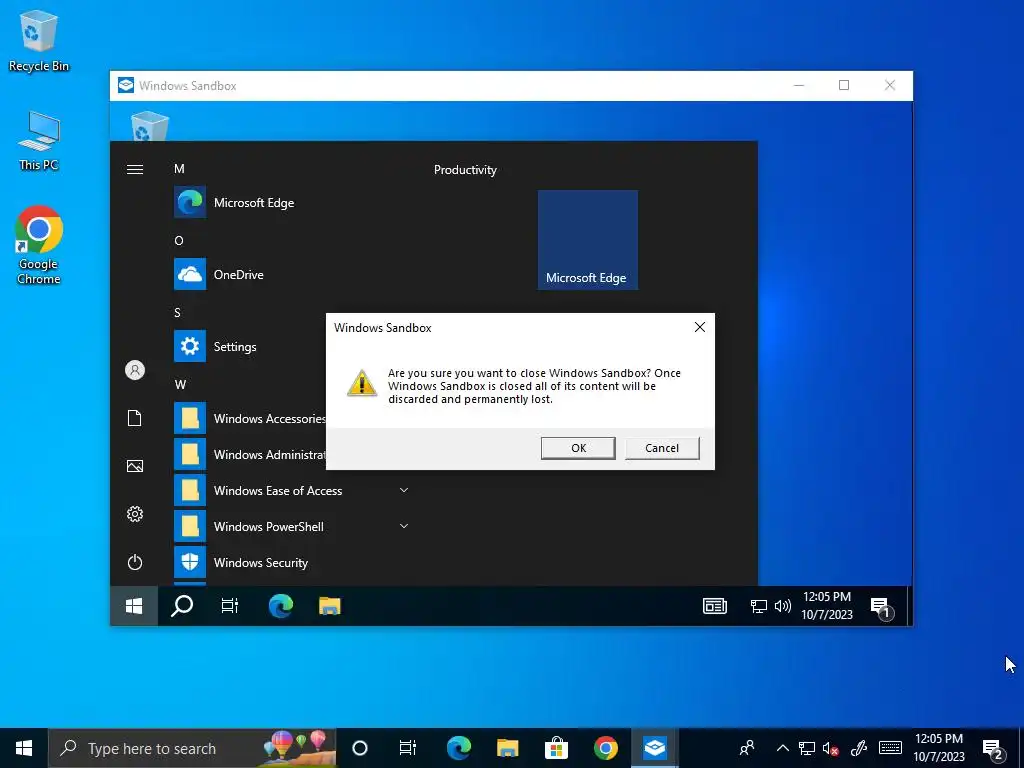Image resolution: width=1024 pixels, height=768 pixels.
Task: Open People icon in host tray
Action: pos(747,748)
